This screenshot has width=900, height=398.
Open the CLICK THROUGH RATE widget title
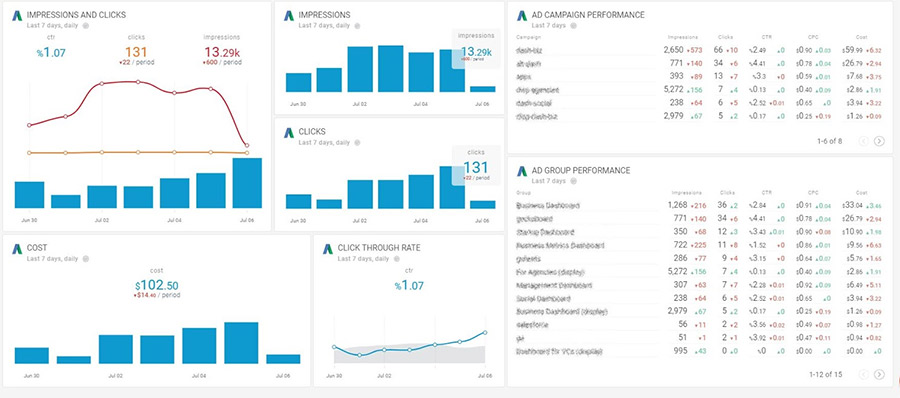point(379,248)
